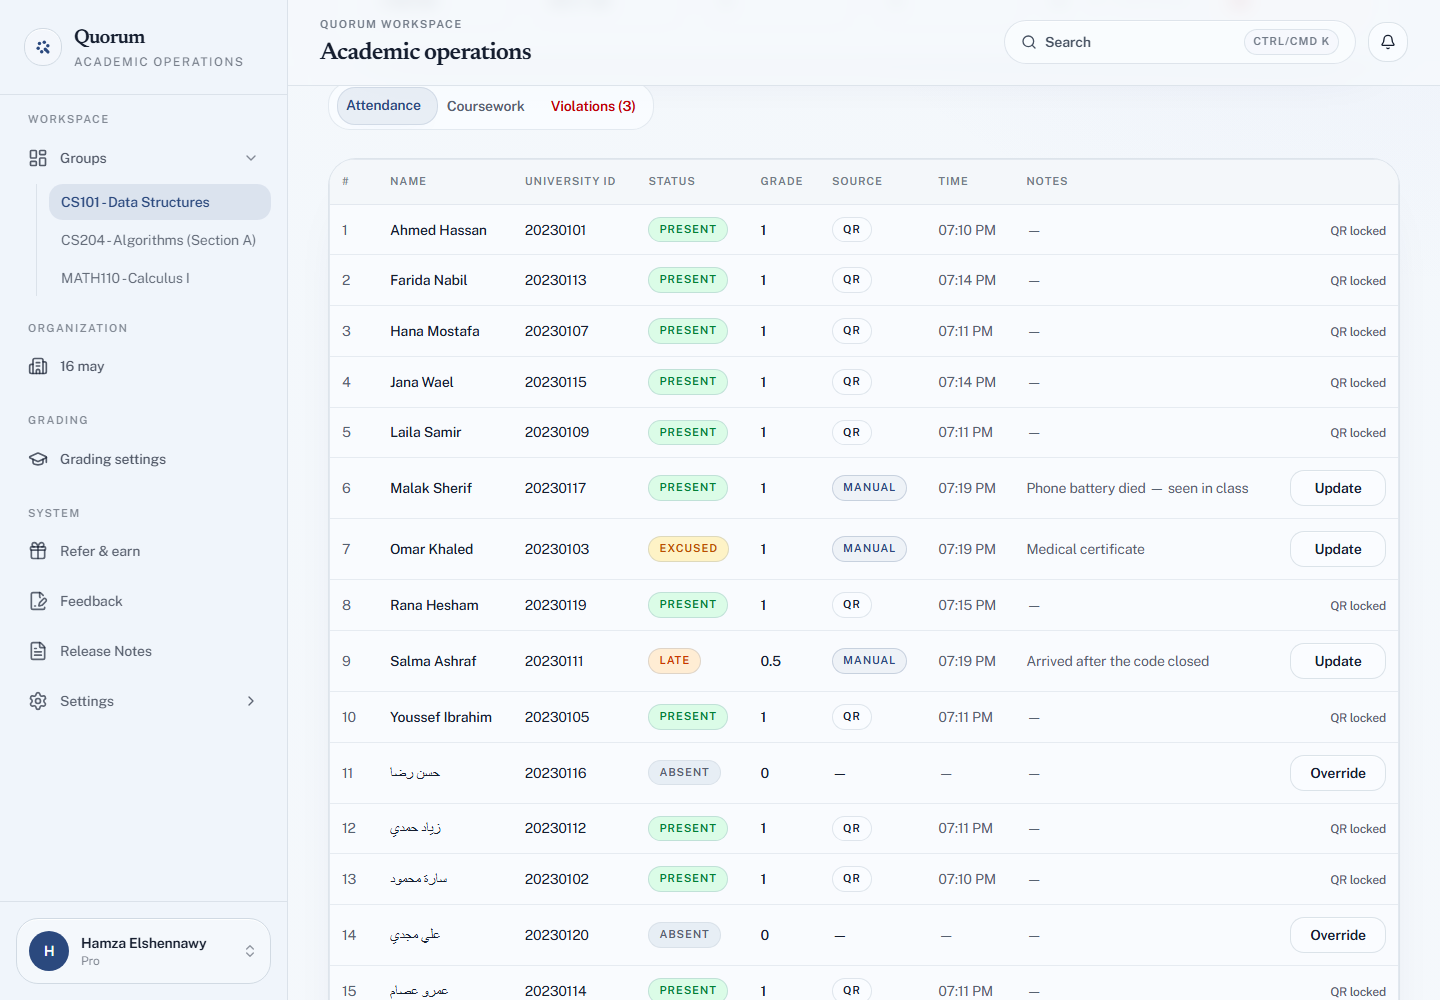This screenshot has height=1000, width=1440.
Task: Open the notifications bell
Action: 1388,42
